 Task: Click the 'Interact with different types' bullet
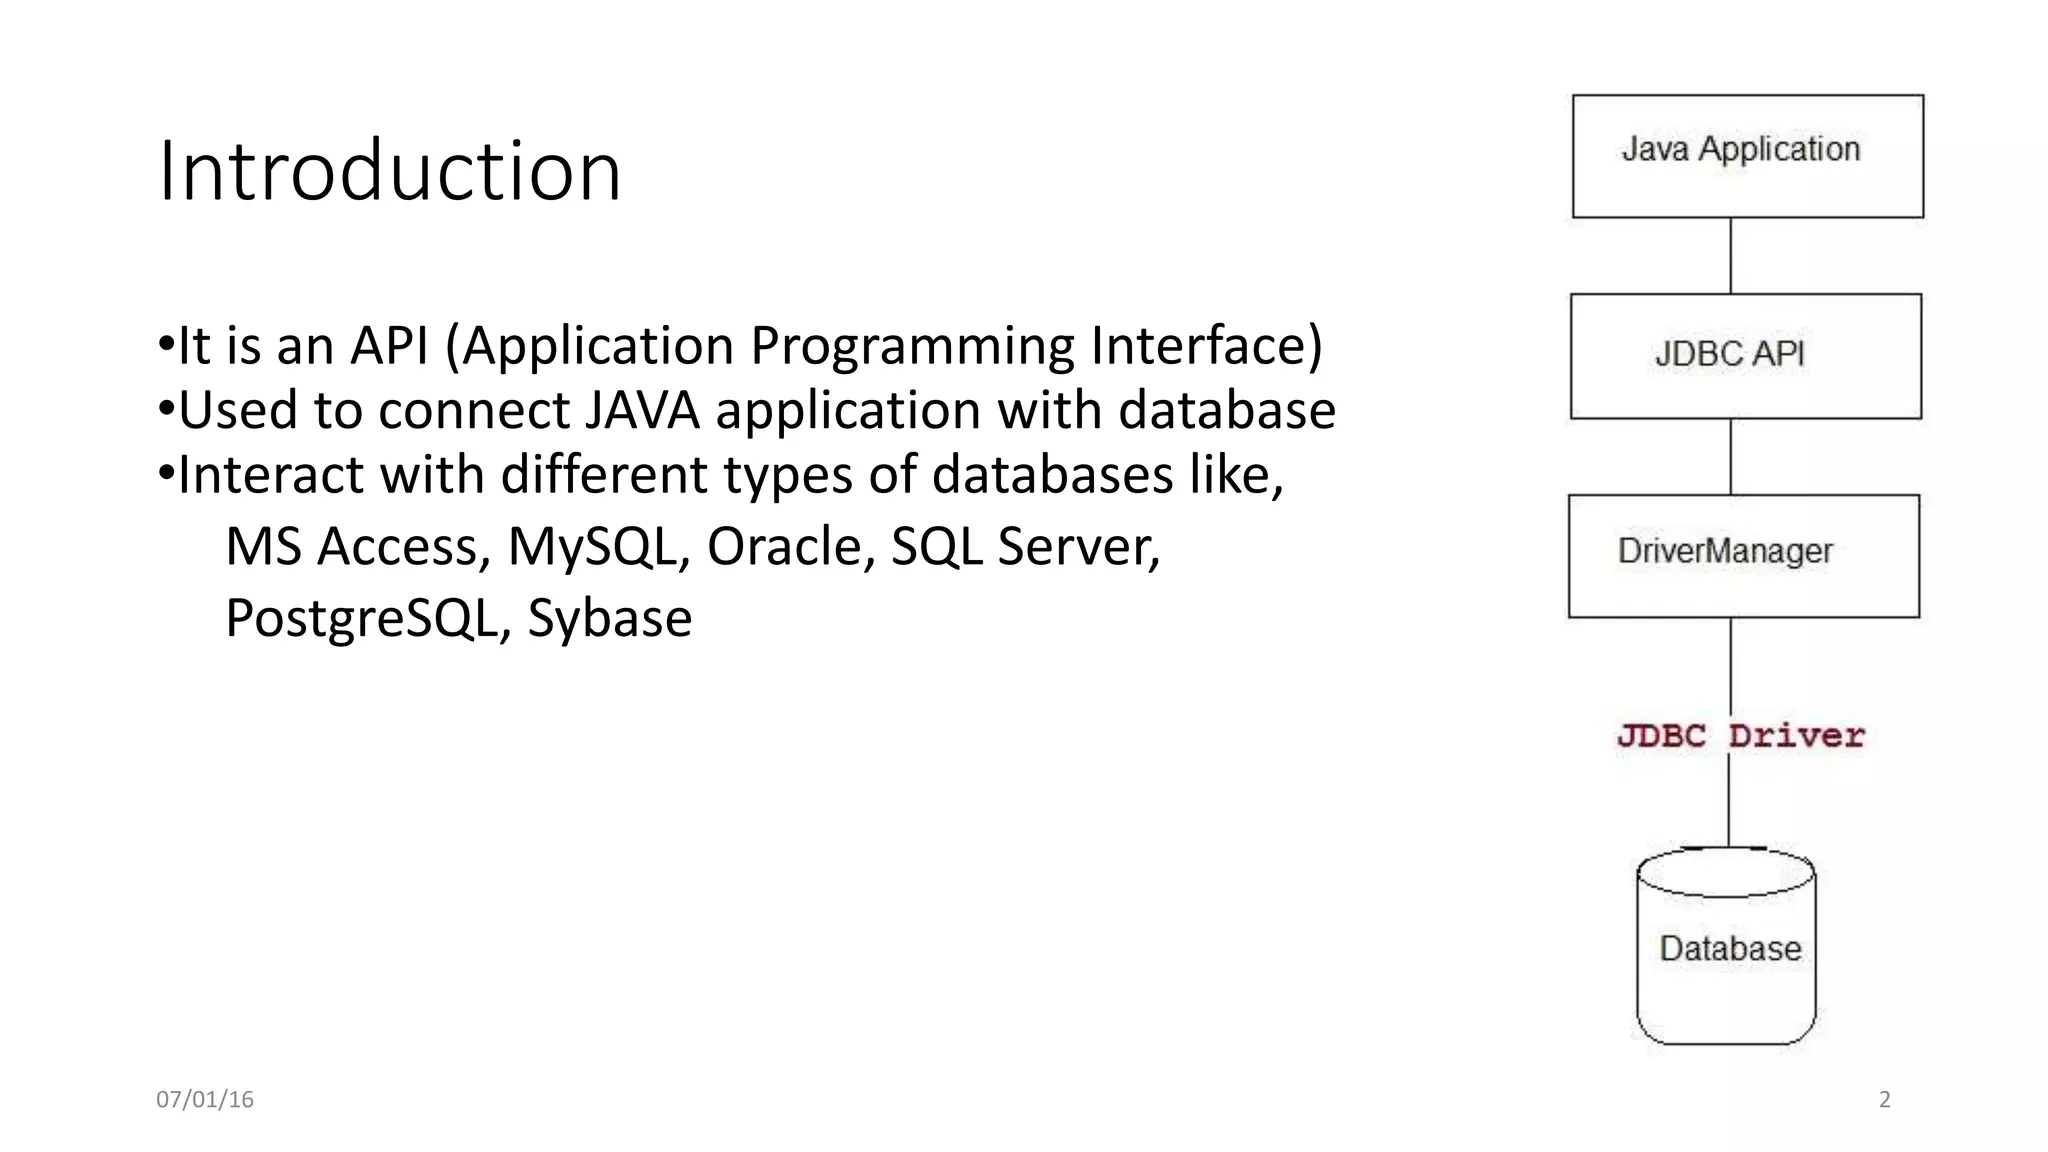pyautogui.click(x=721, y=474)
